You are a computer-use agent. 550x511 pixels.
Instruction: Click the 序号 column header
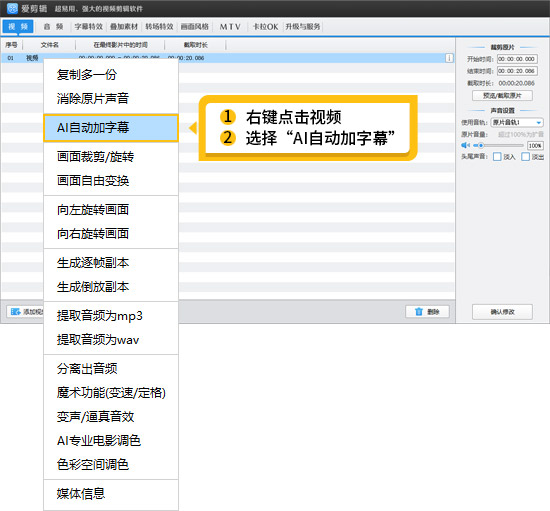(11, 45)
